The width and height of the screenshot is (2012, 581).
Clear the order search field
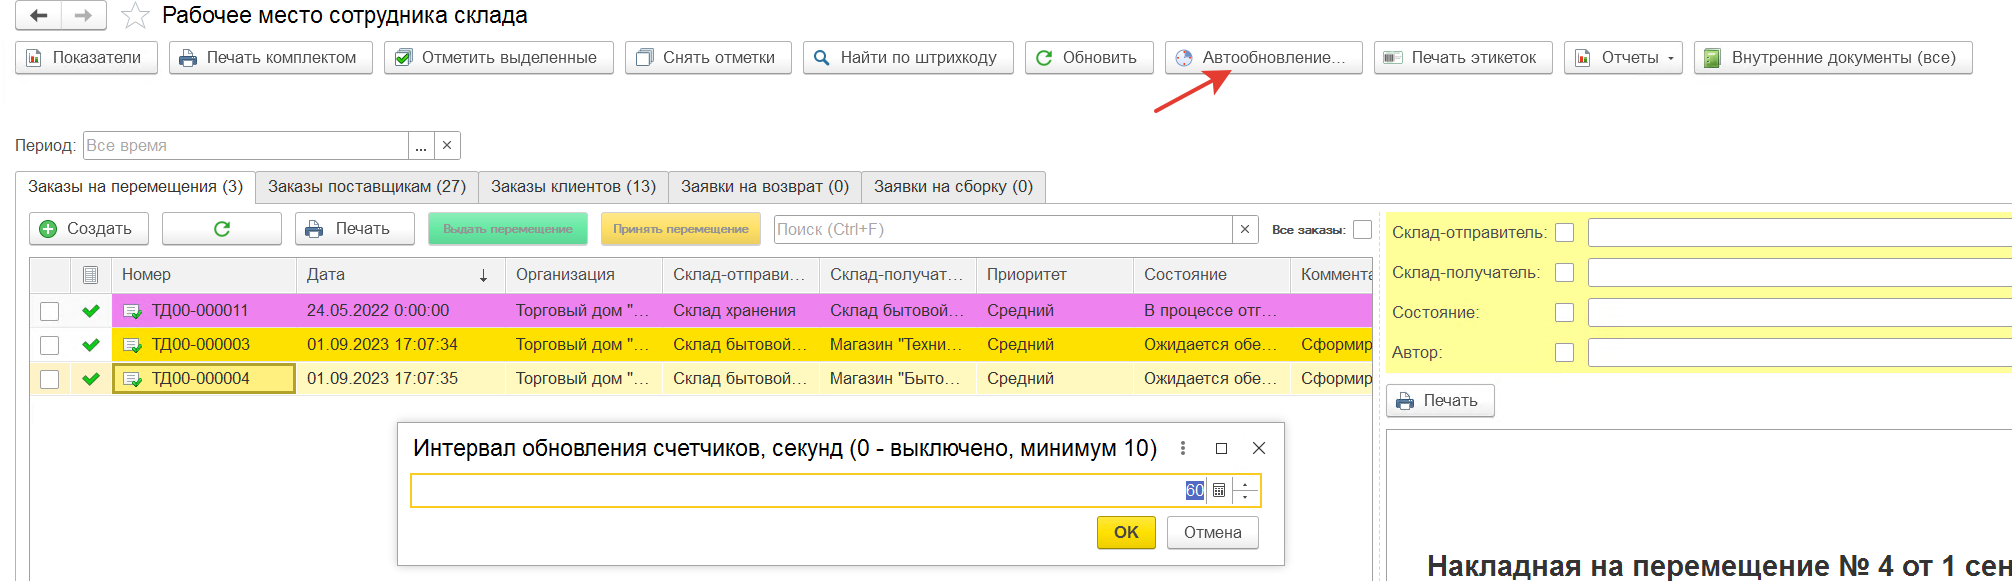[x=1245, y=230]
